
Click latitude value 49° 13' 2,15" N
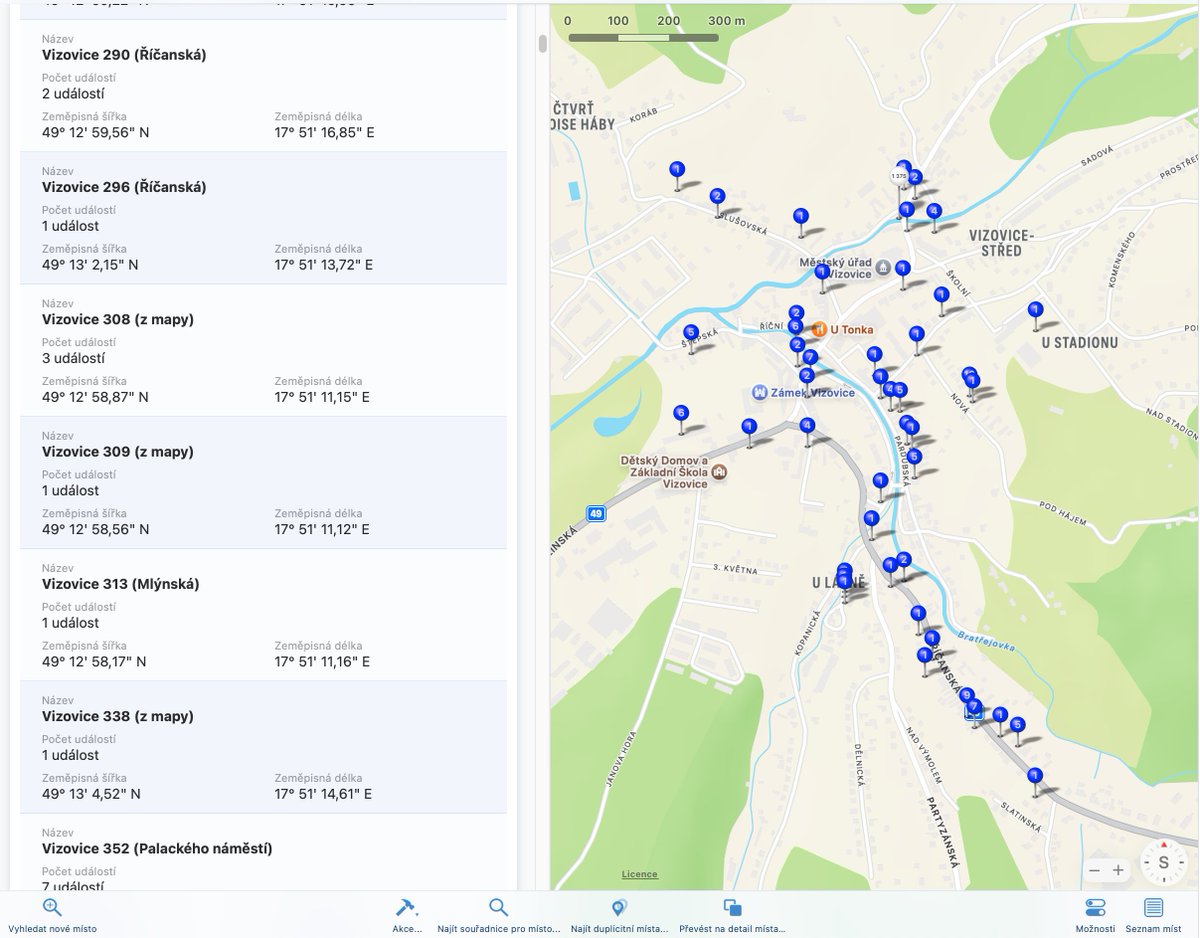click(x=90, y=265)
